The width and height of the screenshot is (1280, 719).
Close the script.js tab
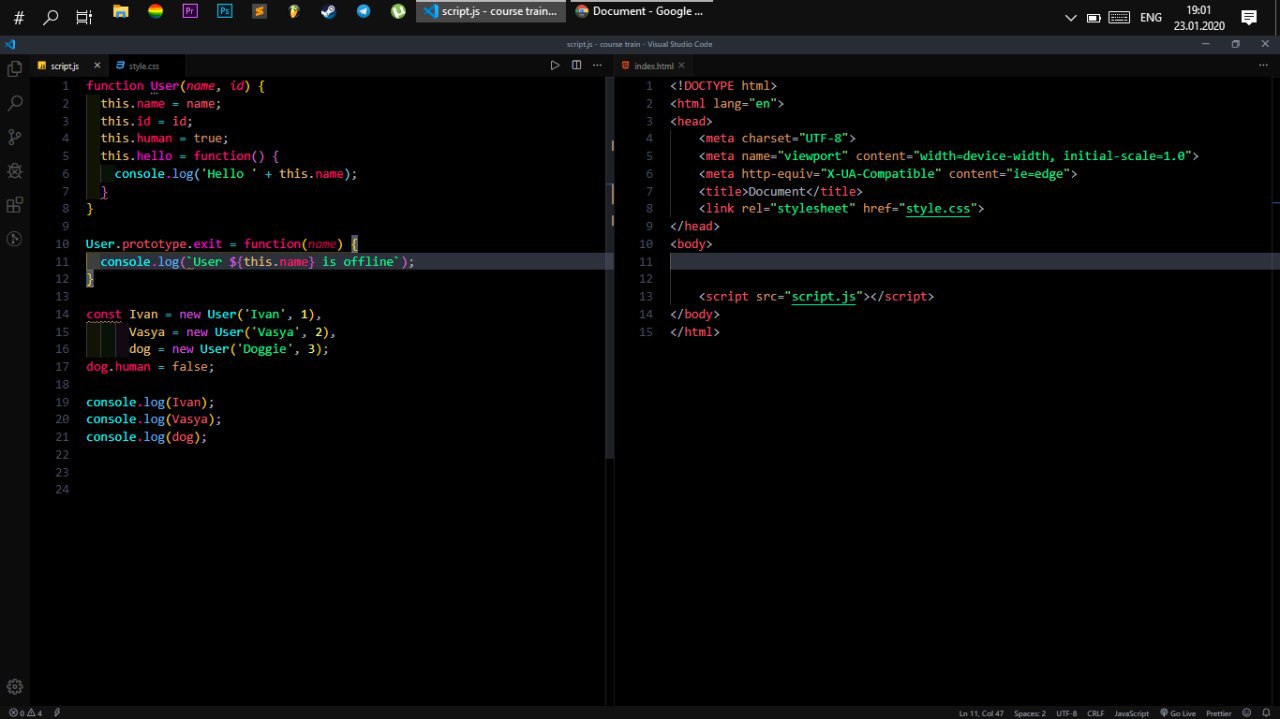click(x=95, y=66)
